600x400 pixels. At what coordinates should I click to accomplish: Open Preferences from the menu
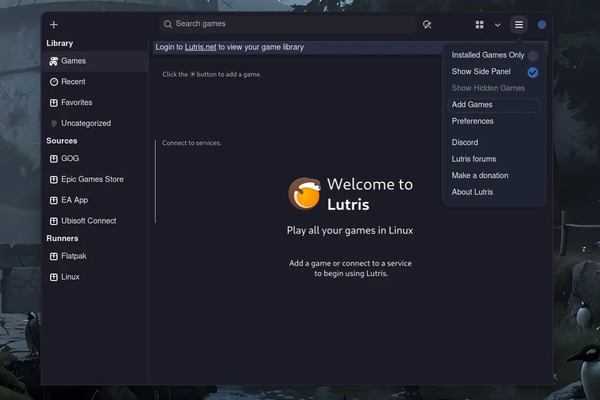tap(494, 121)
